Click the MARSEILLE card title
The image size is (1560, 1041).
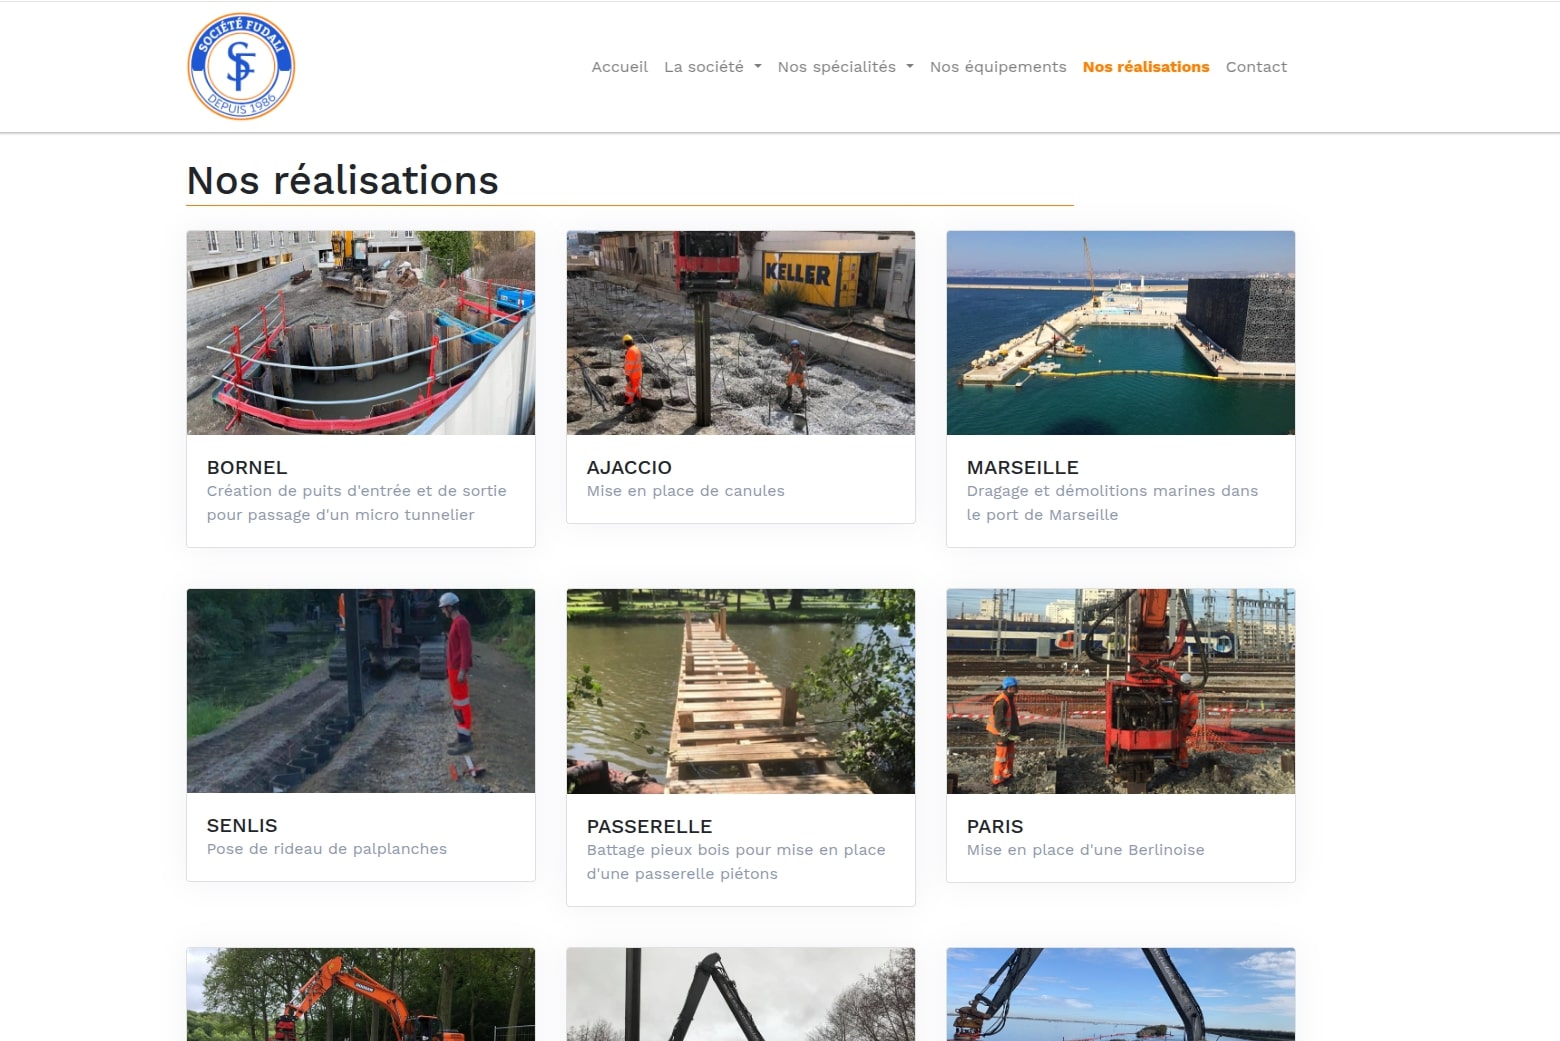click(x=1023, y=467)
